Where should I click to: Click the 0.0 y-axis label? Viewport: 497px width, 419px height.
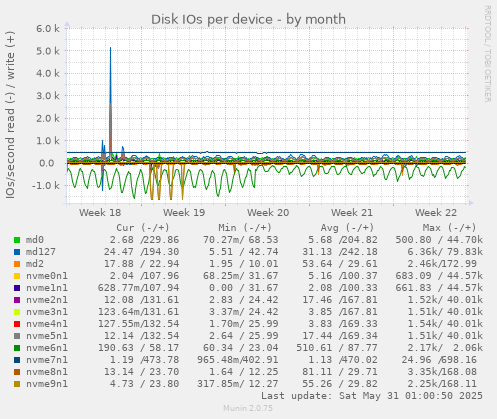(x=47, y=163)
